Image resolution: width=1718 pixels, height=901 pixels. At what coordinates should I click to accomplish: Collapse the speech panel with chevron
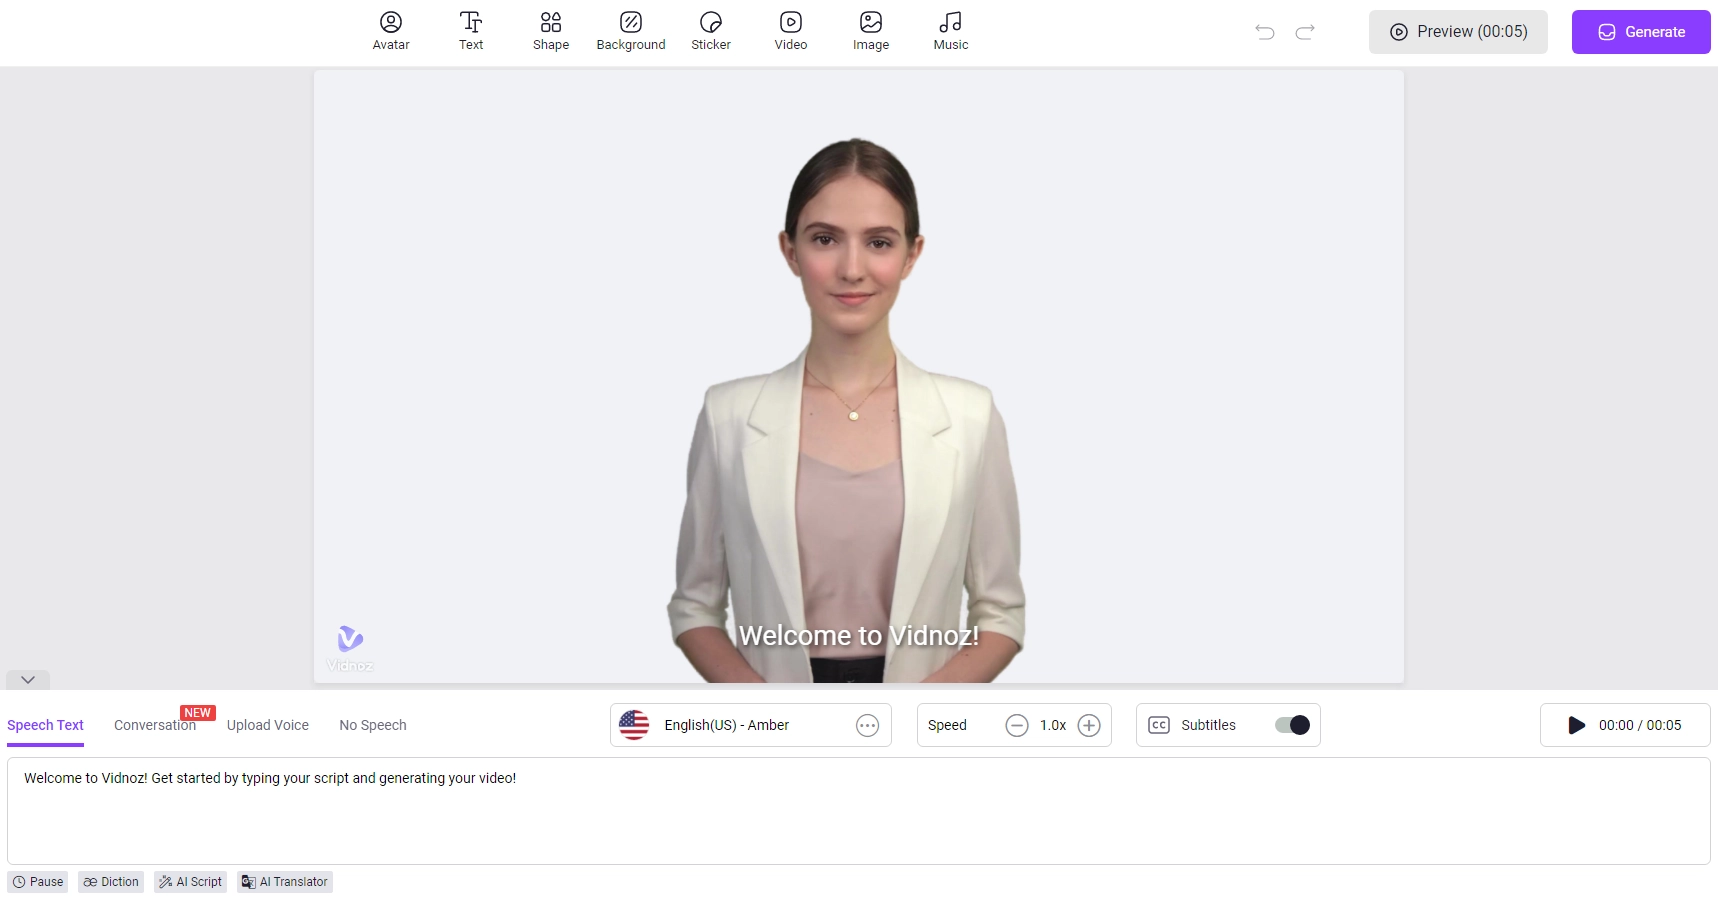coord(28,680)
